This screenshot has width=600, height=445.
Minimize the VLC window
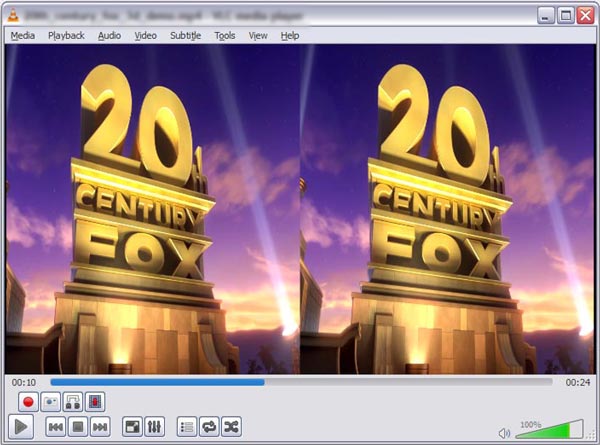click(545, 16)
